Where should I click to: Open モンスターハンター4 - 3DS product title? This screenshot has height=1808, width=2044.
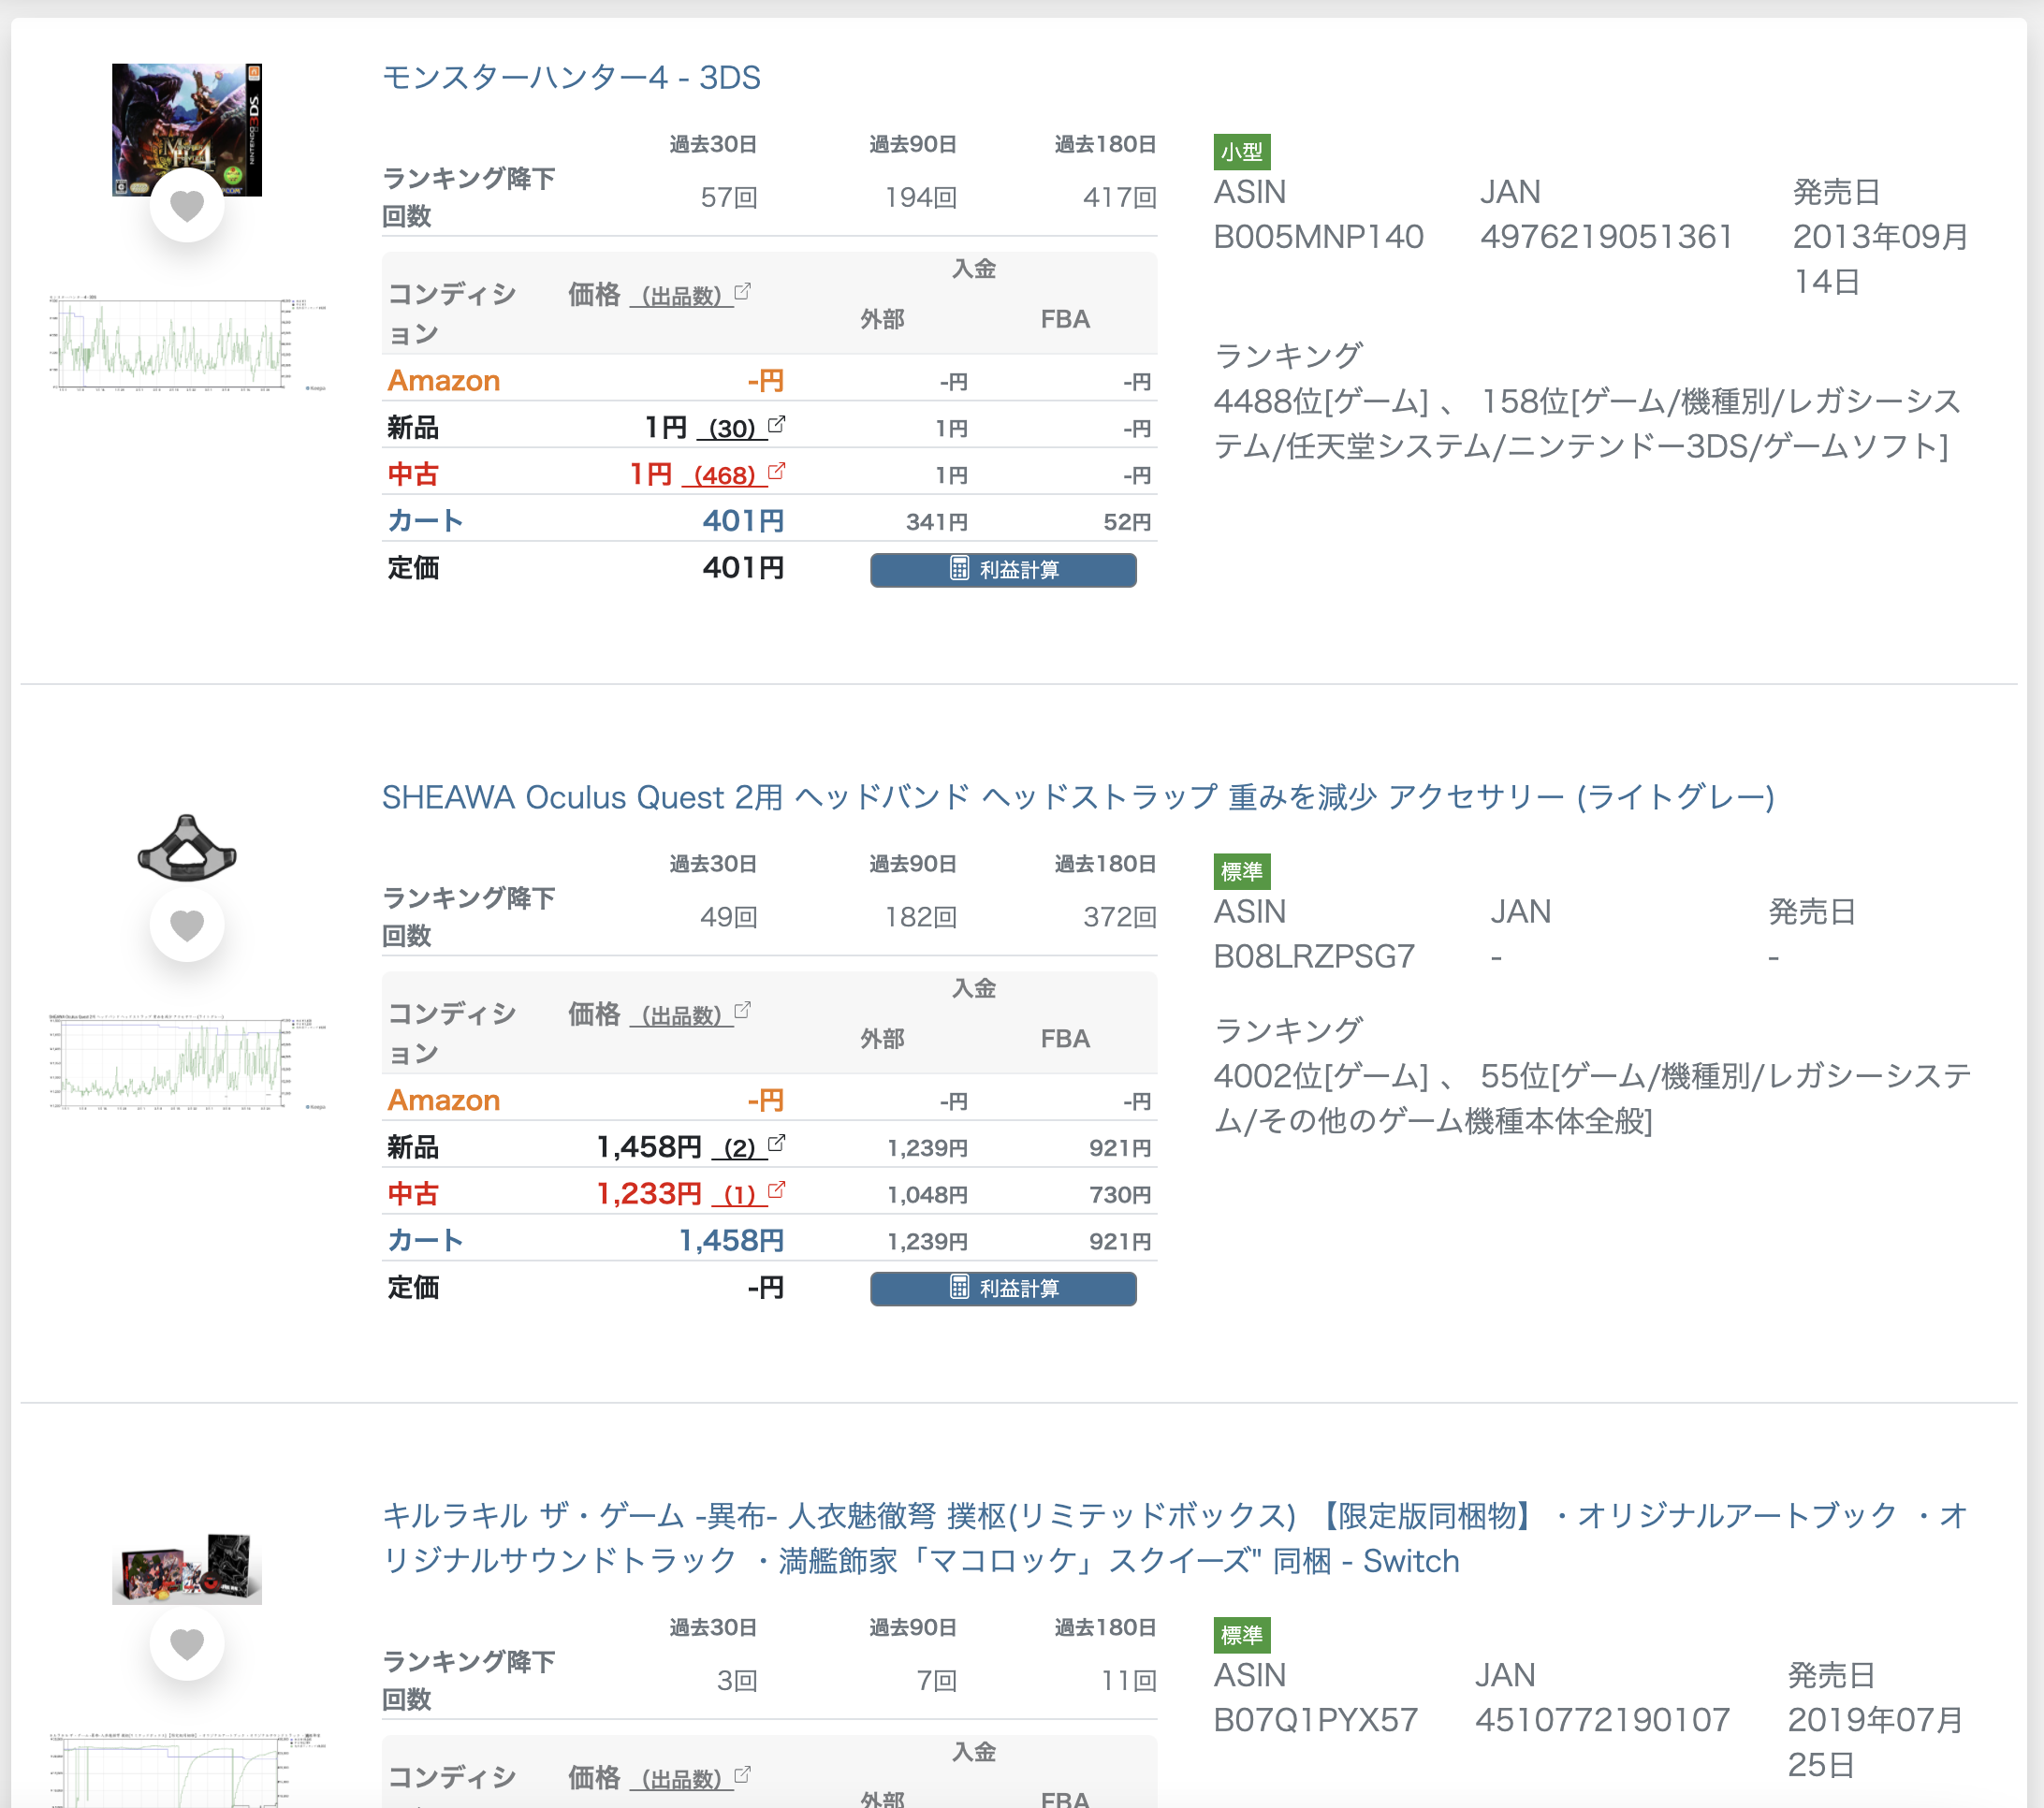point(571,77)
